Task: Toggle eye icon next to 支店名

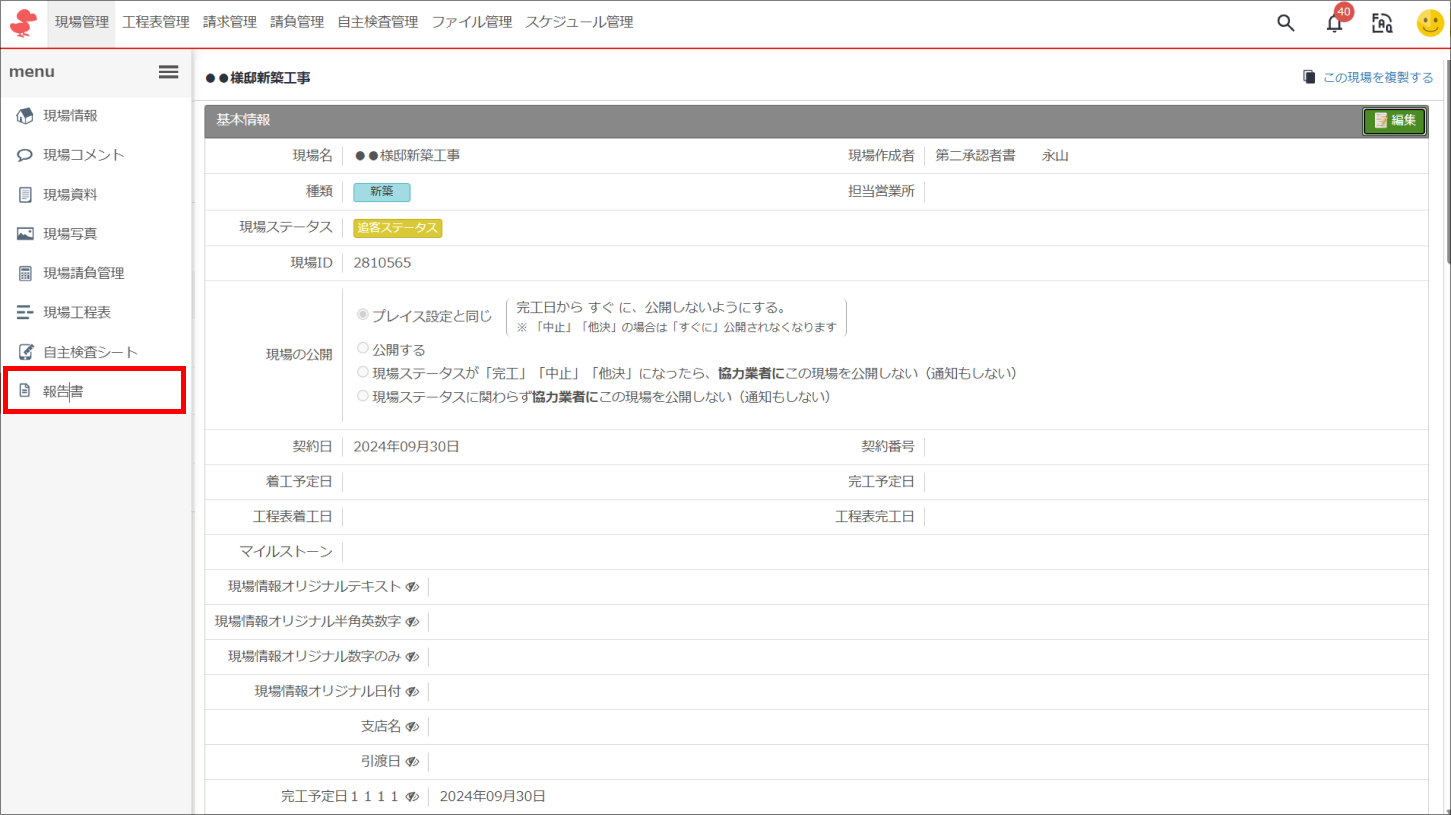Action: click(x=412, y=727)
